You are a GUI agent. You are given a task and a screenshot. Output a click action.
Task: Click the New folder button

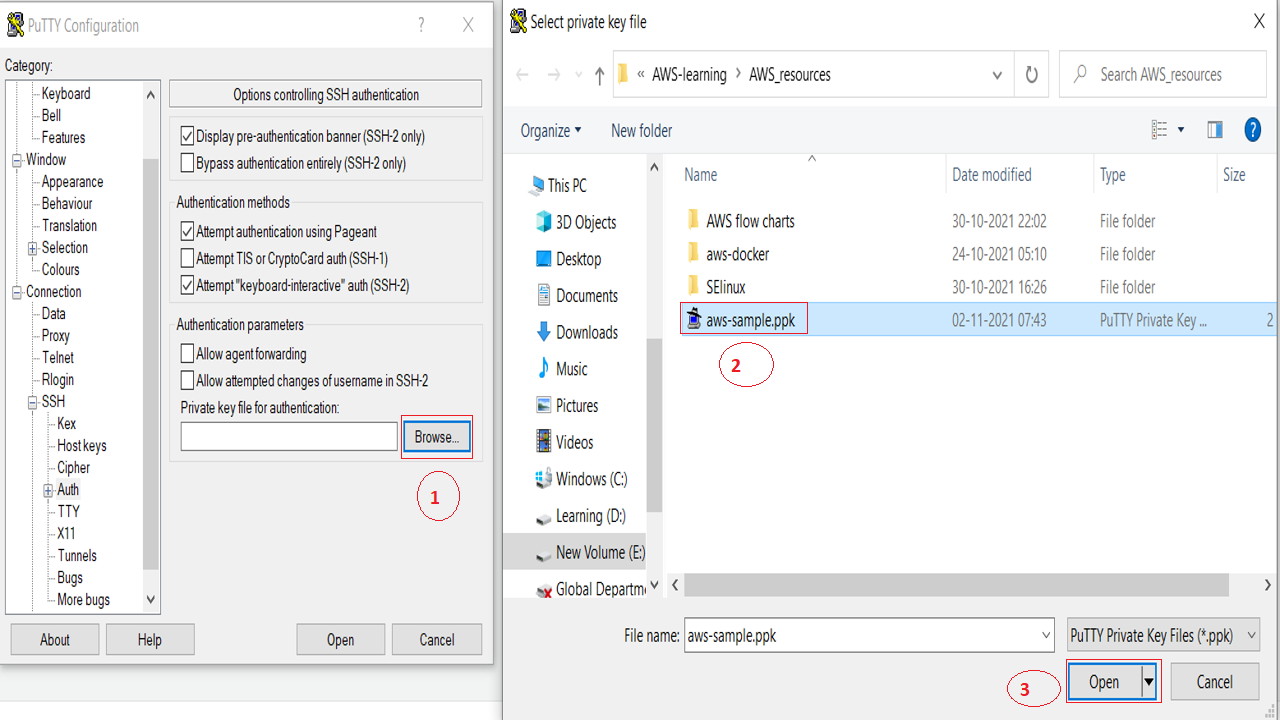(x=642, y=131)
